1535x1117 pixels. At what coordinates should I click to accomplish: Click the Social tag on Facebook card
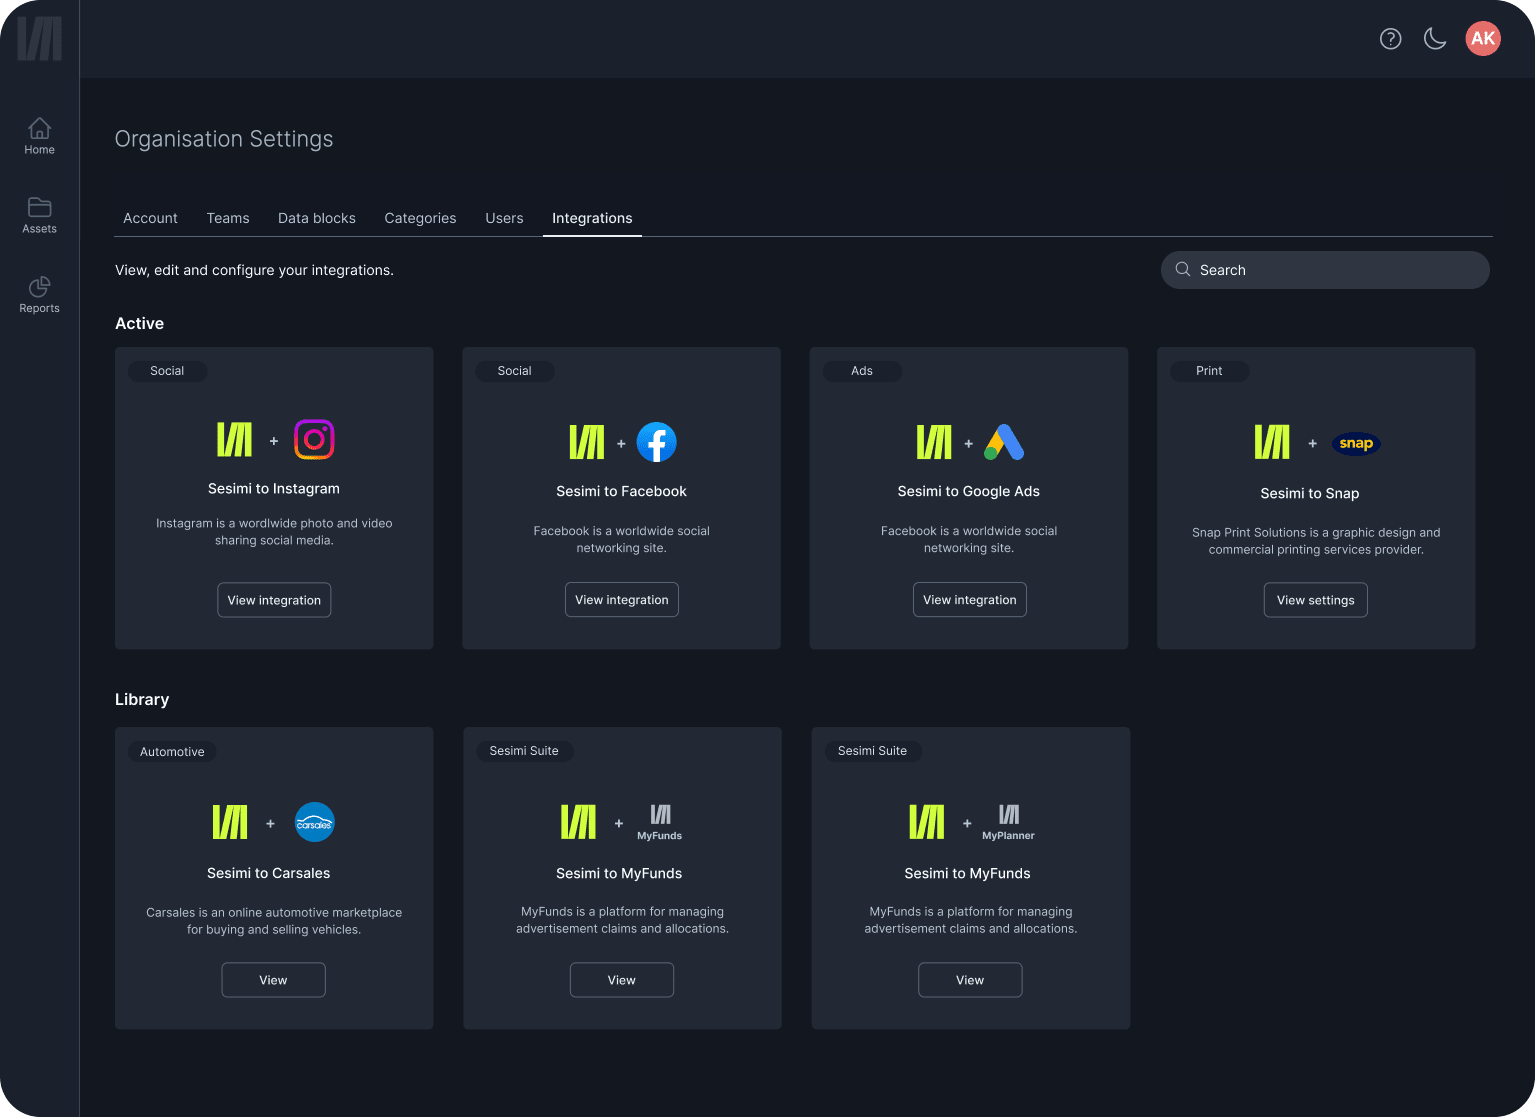[x=515, y=371]
